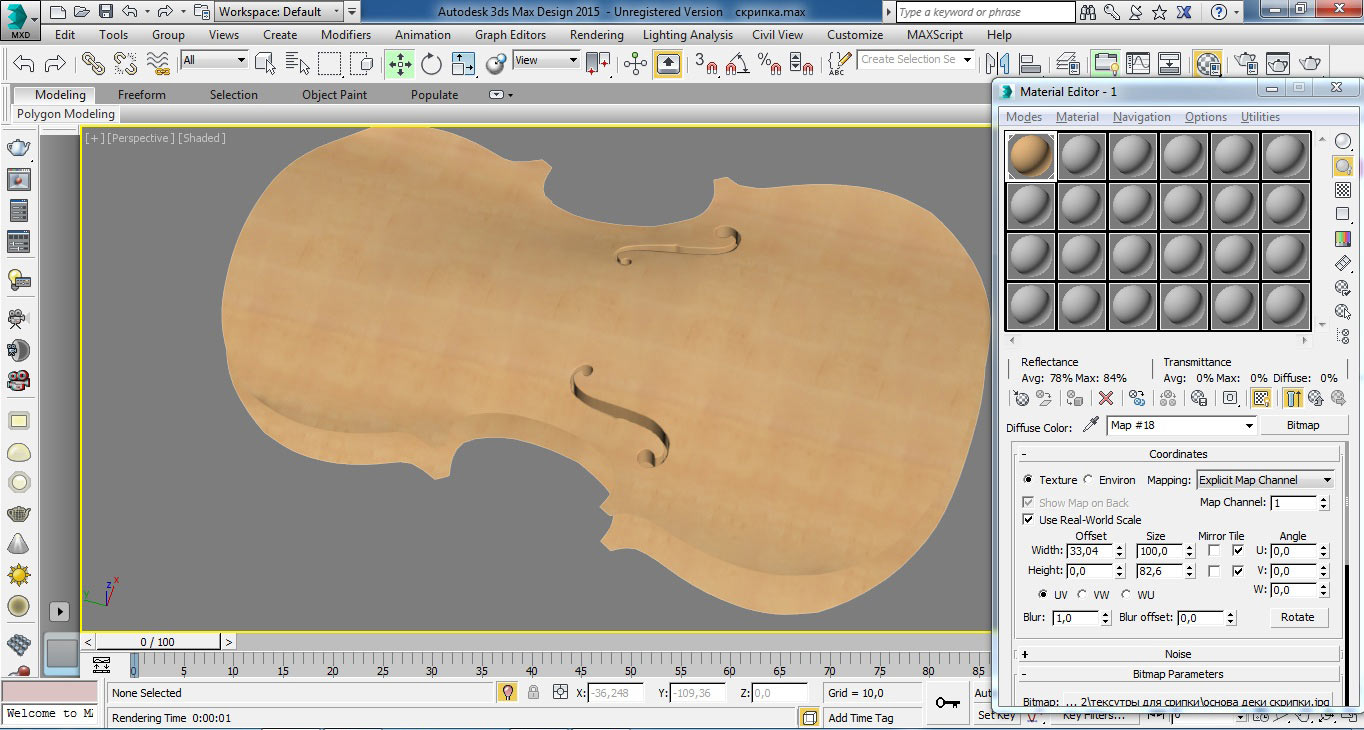The image size is (1364, 730).
Task: Select the wood material sample sphere
Action: (x=1030, y=157)
